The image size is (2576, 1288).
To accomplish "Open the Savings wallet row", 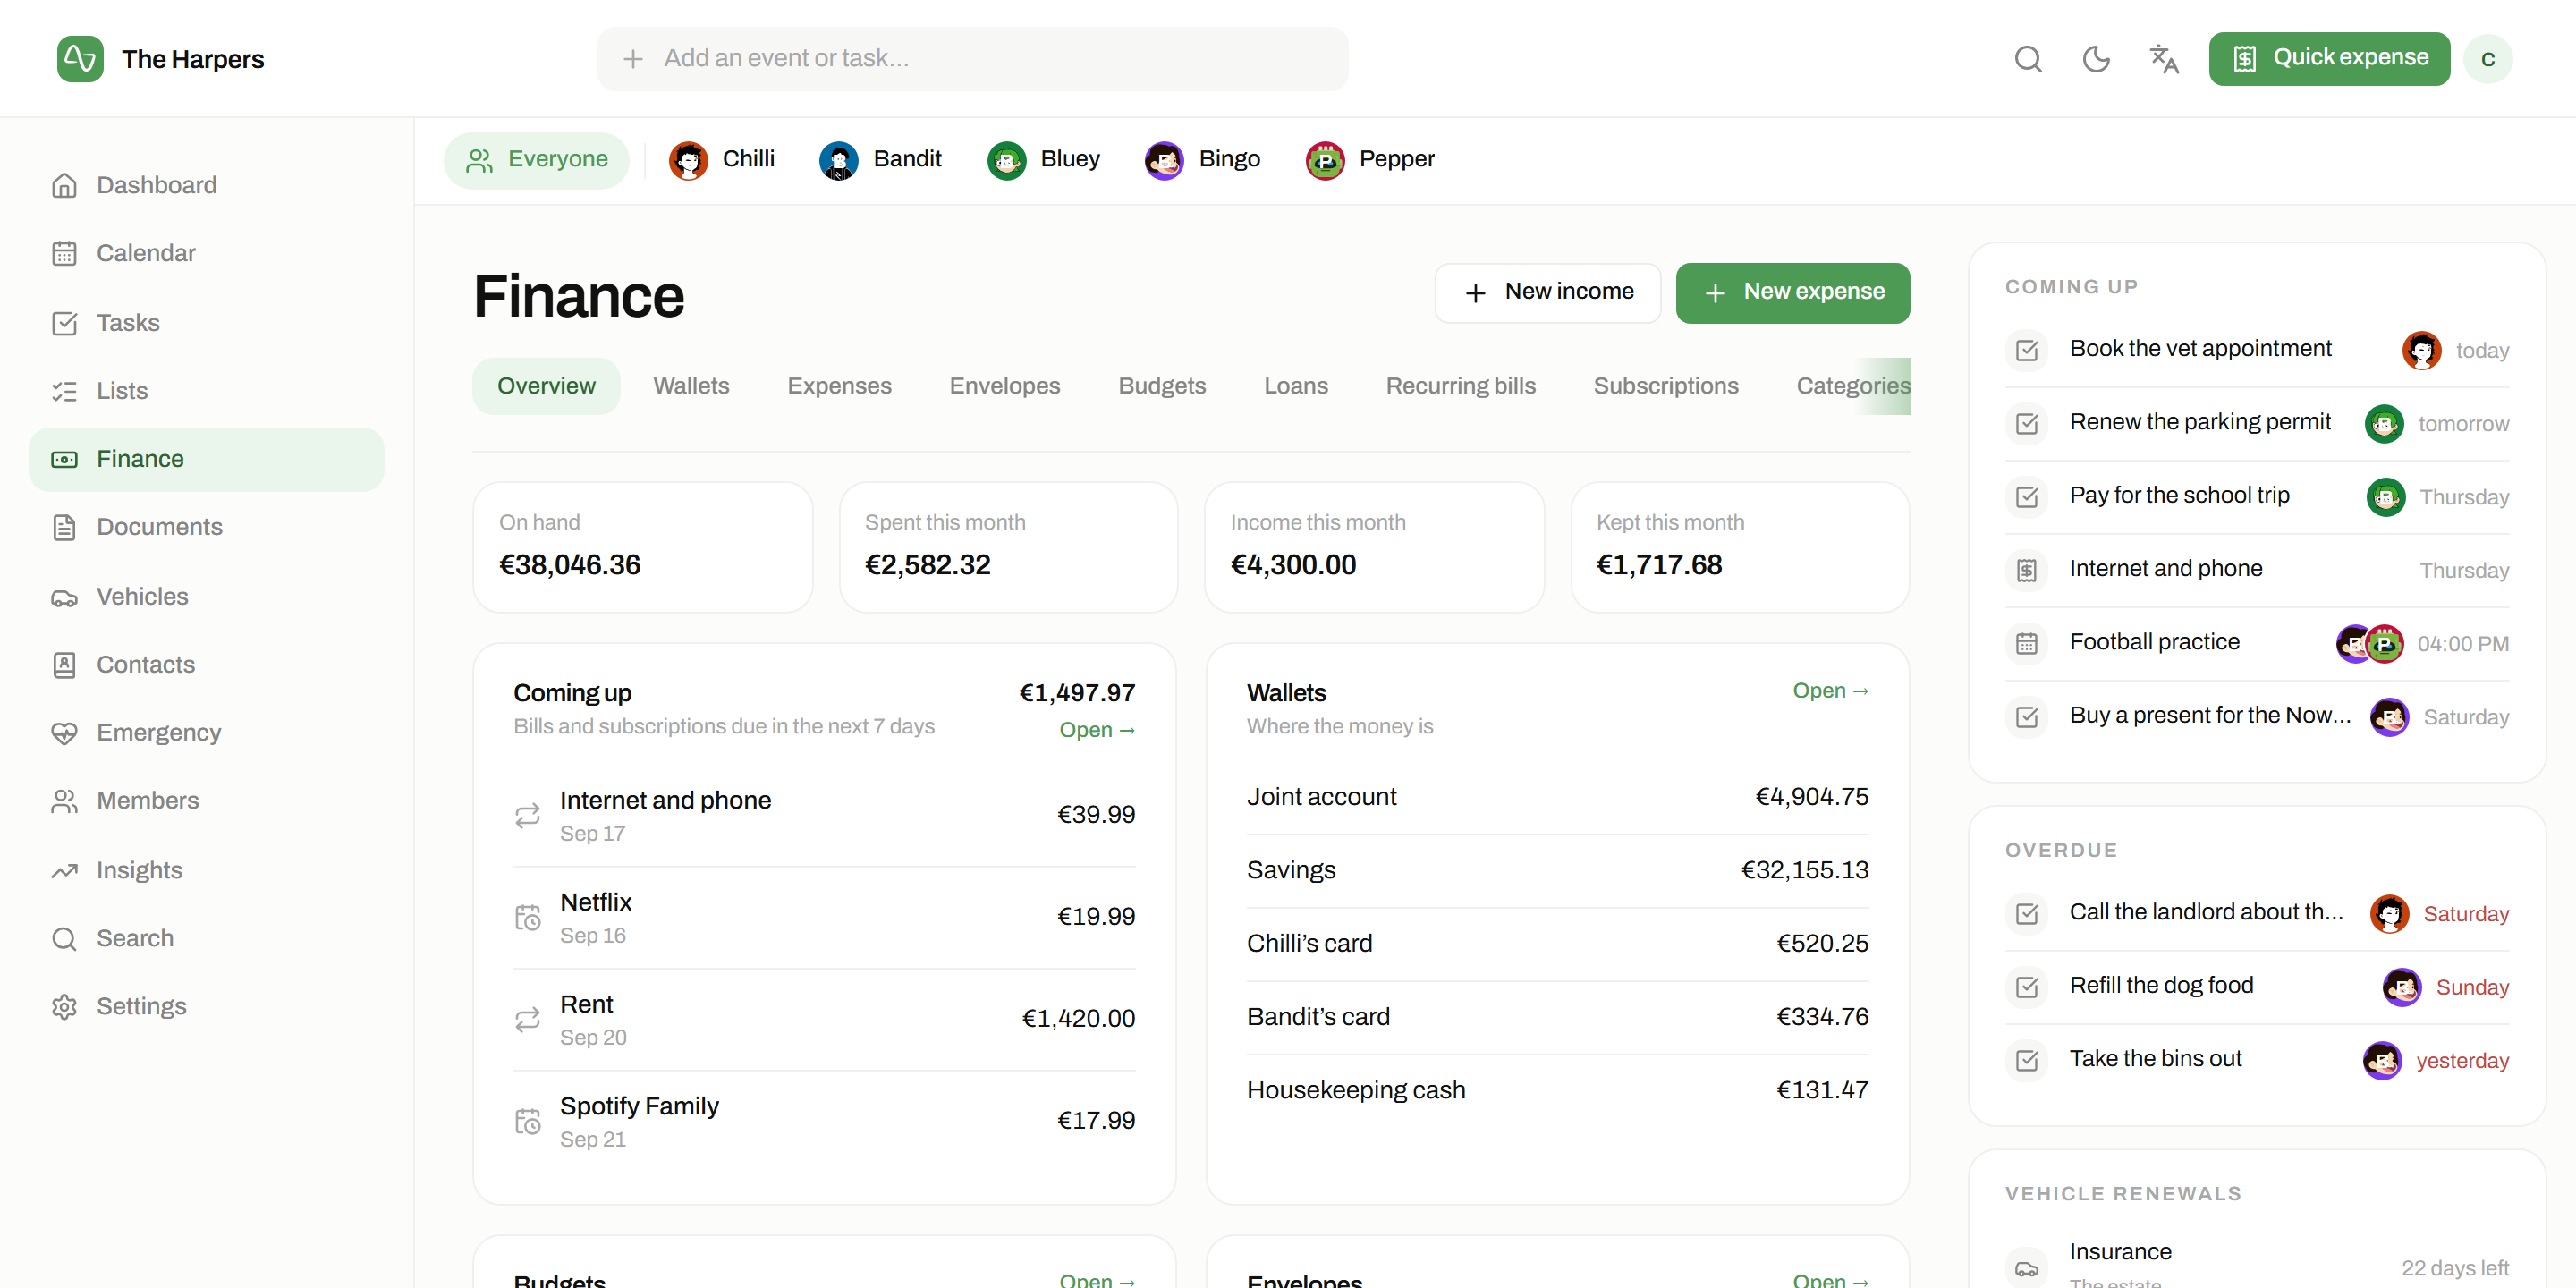I will (x=1557, y=870).
